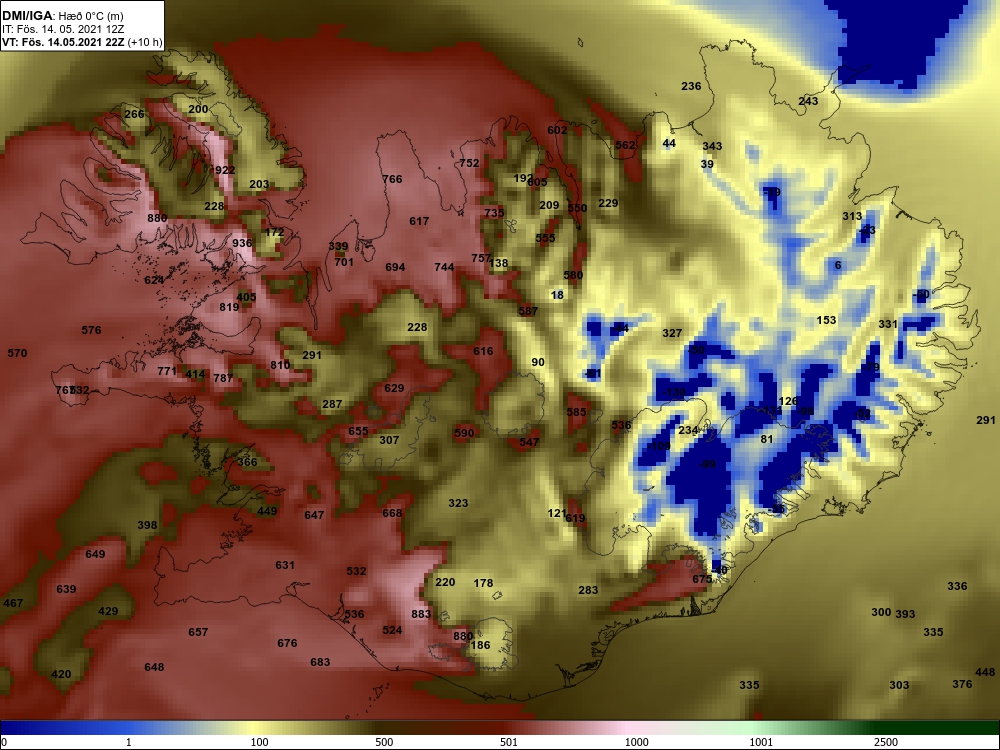Image resolution: width=1000 pixels, height=750 pixels.
Task: Click the map value "186"
Action: click(480, 645)
